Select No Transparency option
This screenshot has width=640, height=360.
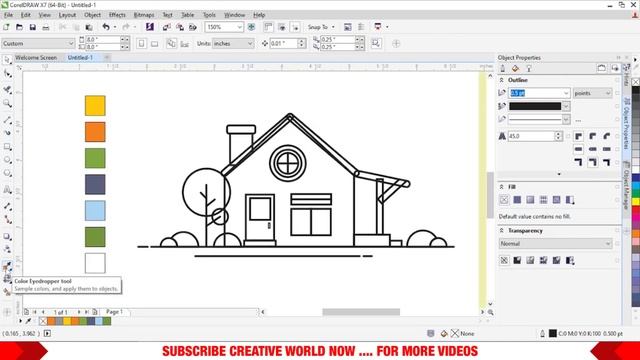(504, 260)
